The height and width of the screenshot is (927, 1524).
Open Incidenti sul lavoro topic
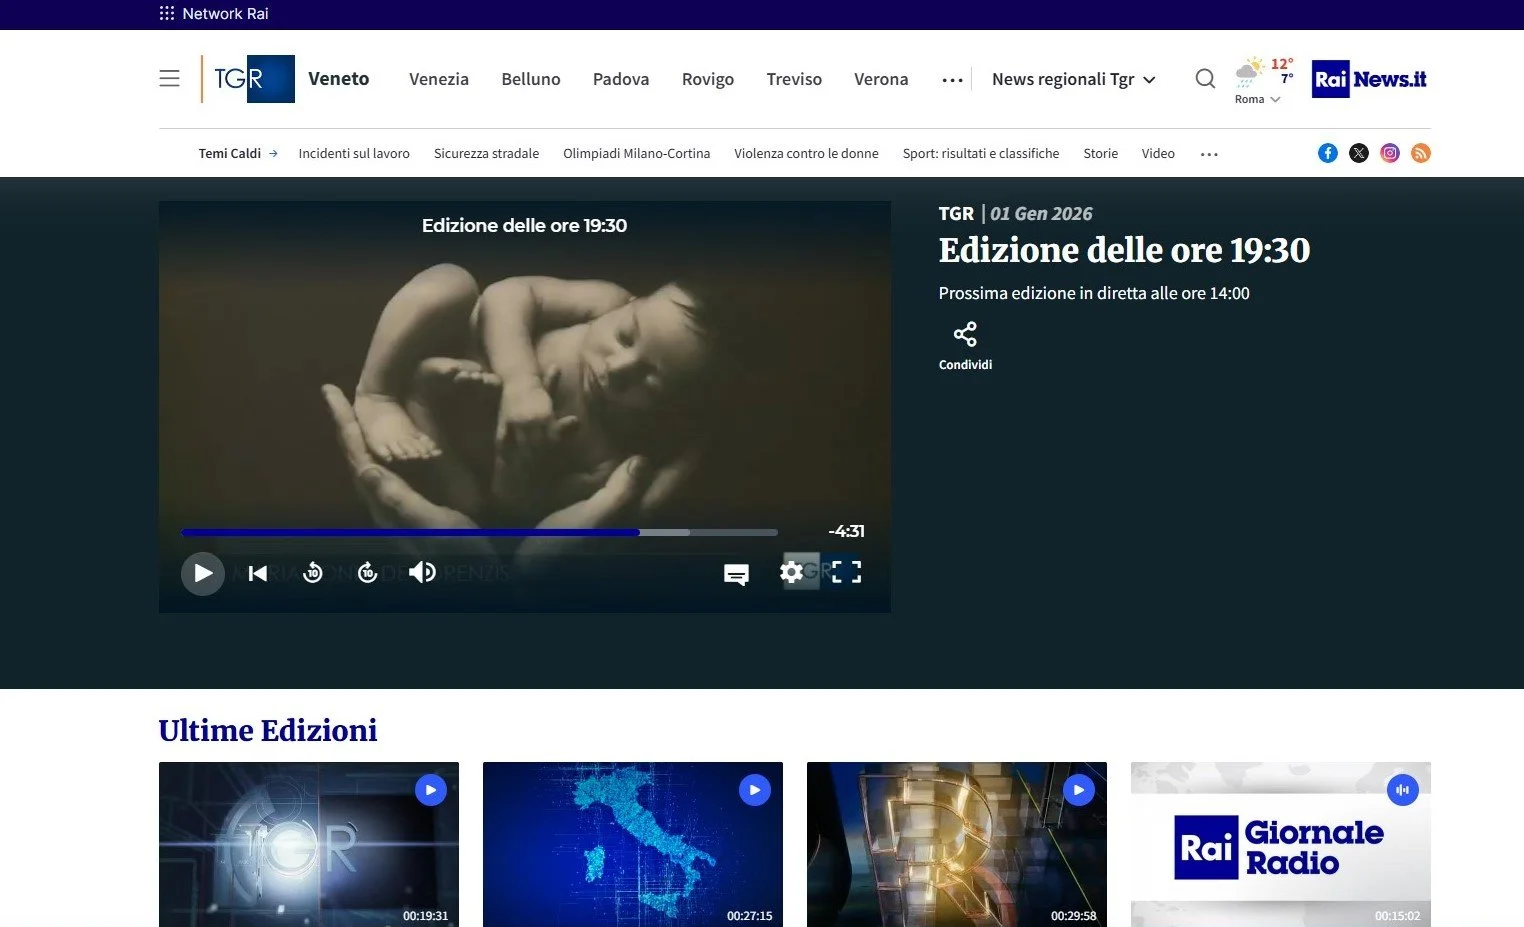(354, 153)
